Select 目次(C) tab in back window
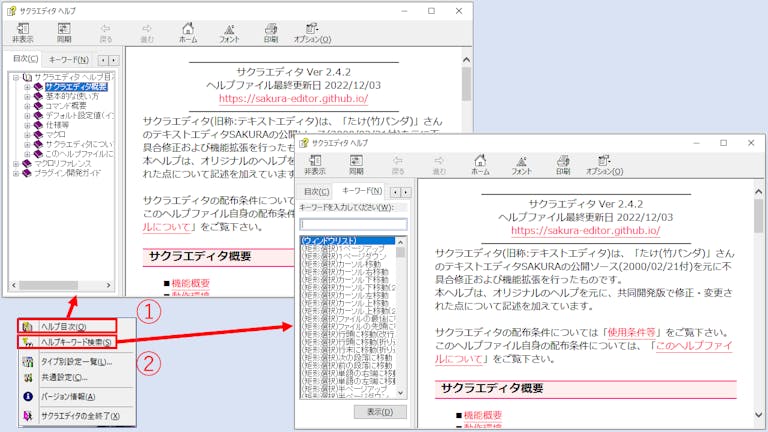The width and height of the screenshot is (768, 432). 25,59
